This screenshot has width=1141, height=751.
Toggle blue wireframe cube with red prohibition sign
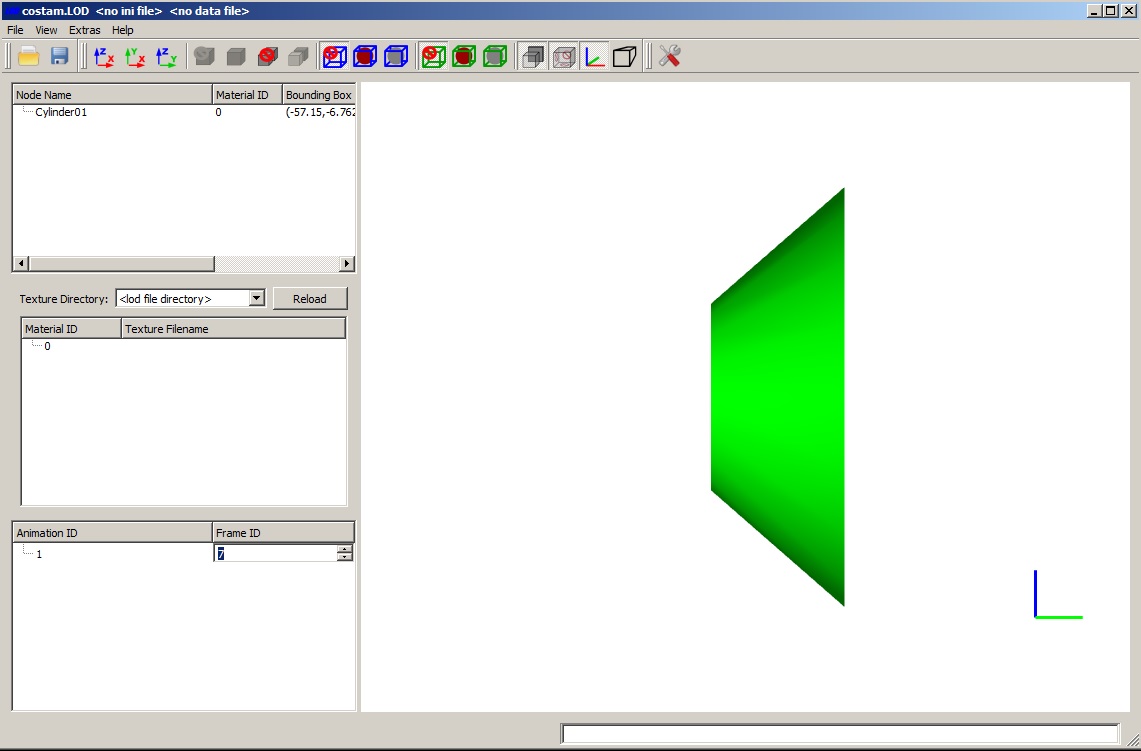tap(335, 56)
